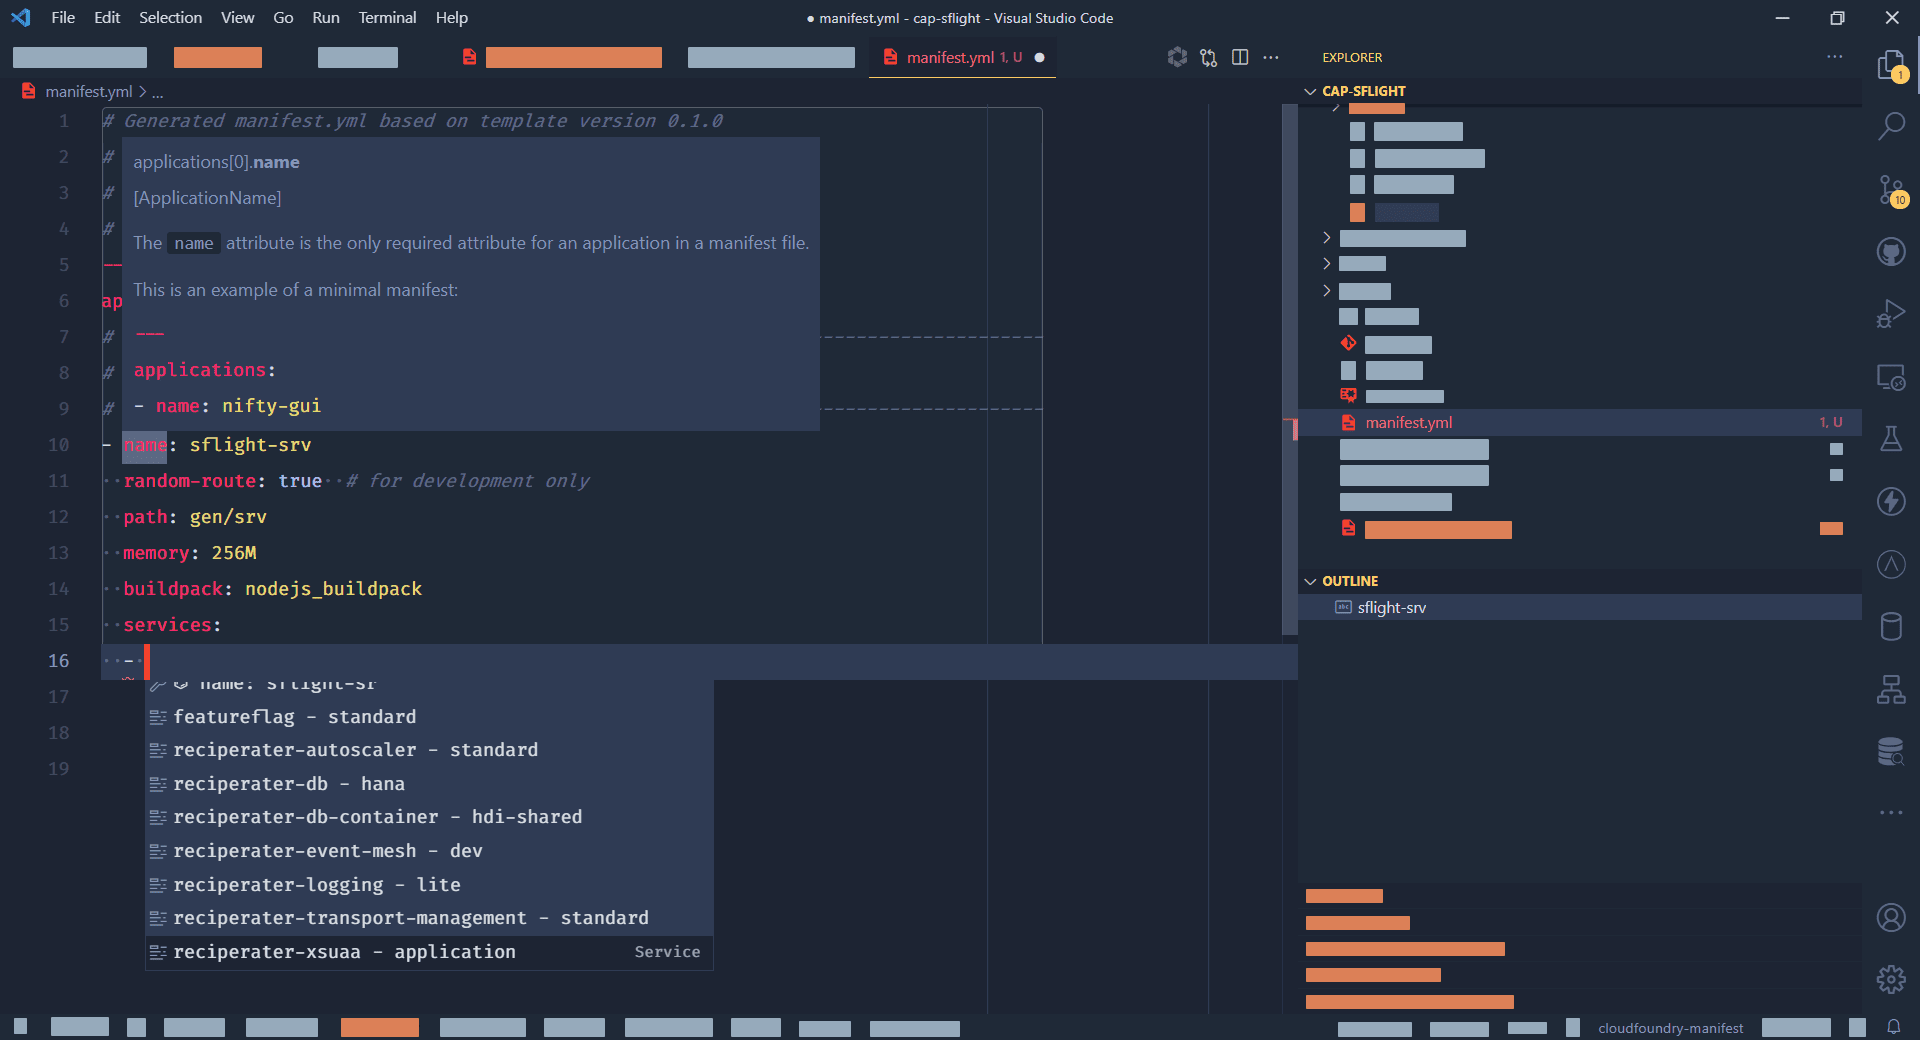The width and height of the screenshot is (1920, 1040).
Task: Open notifications bell in status bar
Action: (x=1894, y=1027)
